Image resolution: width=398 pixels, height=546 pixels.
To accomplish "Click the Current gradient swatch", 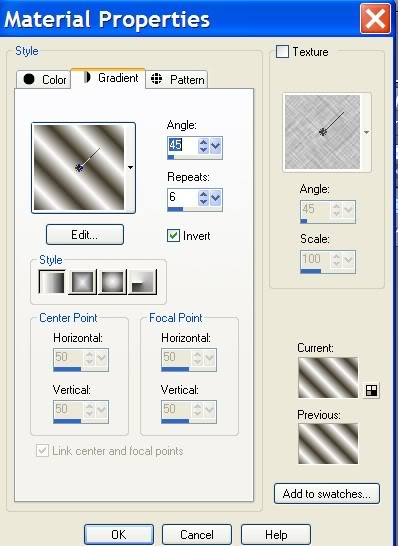I will click(x=328, y=377).
